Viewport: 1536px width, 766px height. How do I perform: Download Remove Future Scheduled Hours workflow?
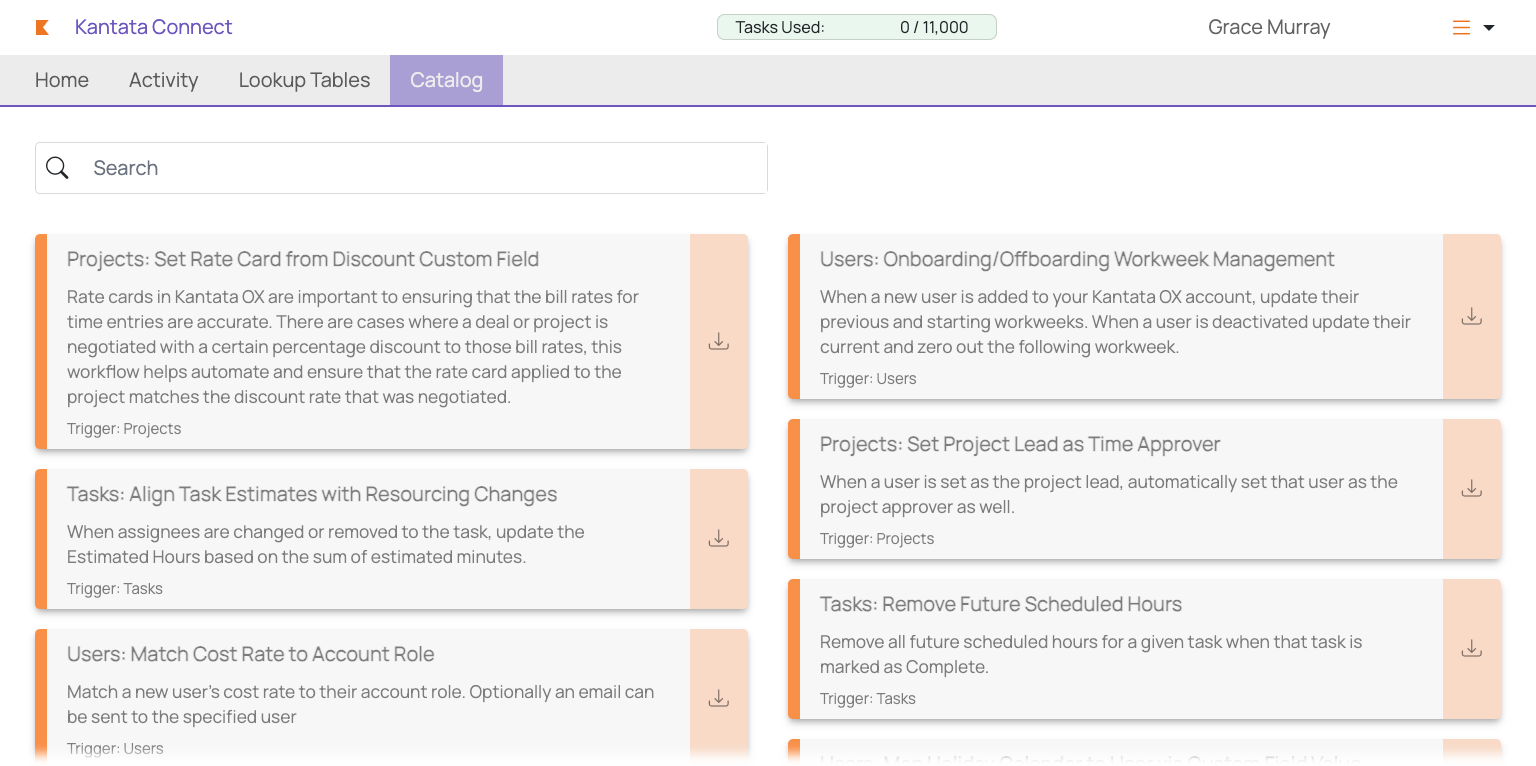[x=1471, y=649]
